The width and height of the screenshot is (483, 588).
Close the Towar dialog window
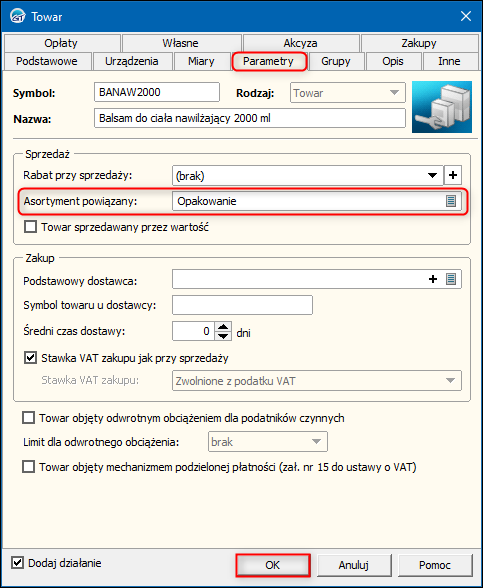click(x=466, y=16)
